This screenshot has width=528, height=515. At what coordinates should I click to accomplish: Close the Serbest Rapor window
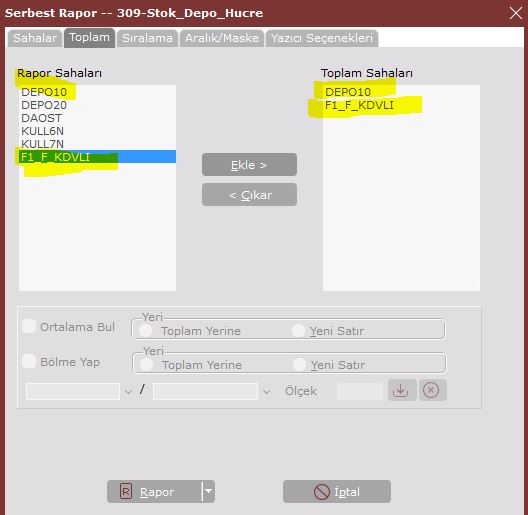pyautogui.click(x=515, y=13)
